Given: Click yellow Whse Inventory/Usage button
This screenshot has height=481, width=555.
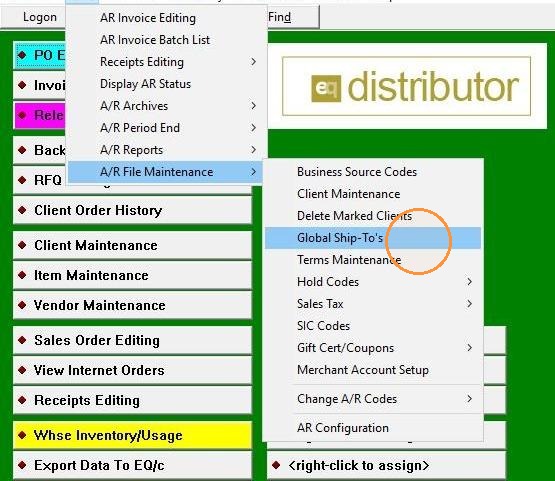Looking at the screenshot, I should [x=132, y=435].
